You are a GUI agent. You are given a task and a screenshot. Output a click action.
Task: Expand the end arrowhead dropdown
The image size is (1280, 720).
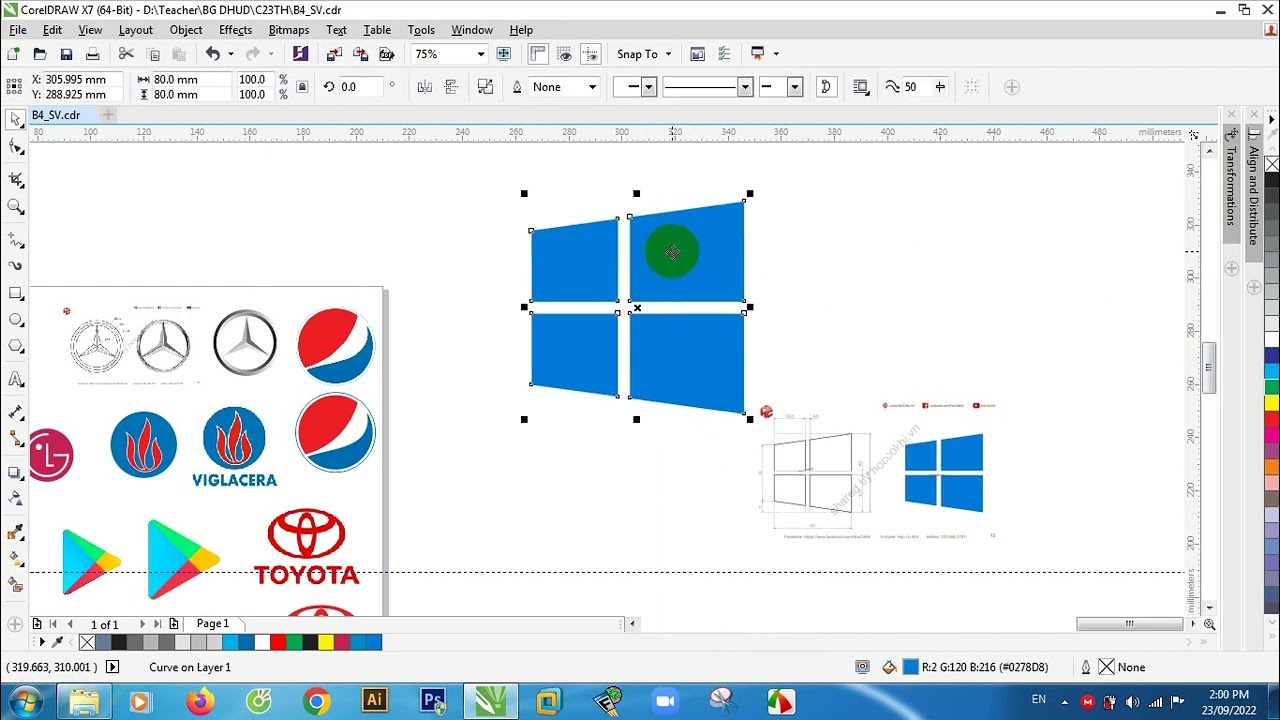(x=794, y=87)
